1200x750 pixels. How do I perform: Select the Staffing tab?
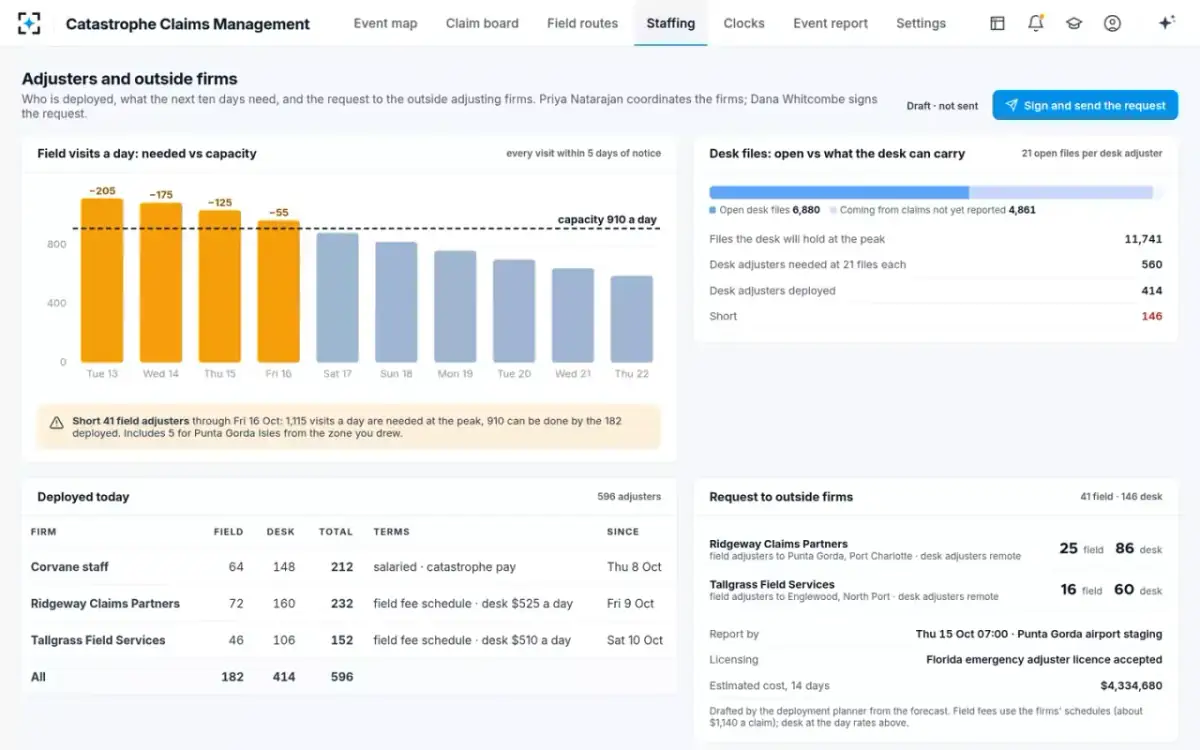tap(671, 23)
